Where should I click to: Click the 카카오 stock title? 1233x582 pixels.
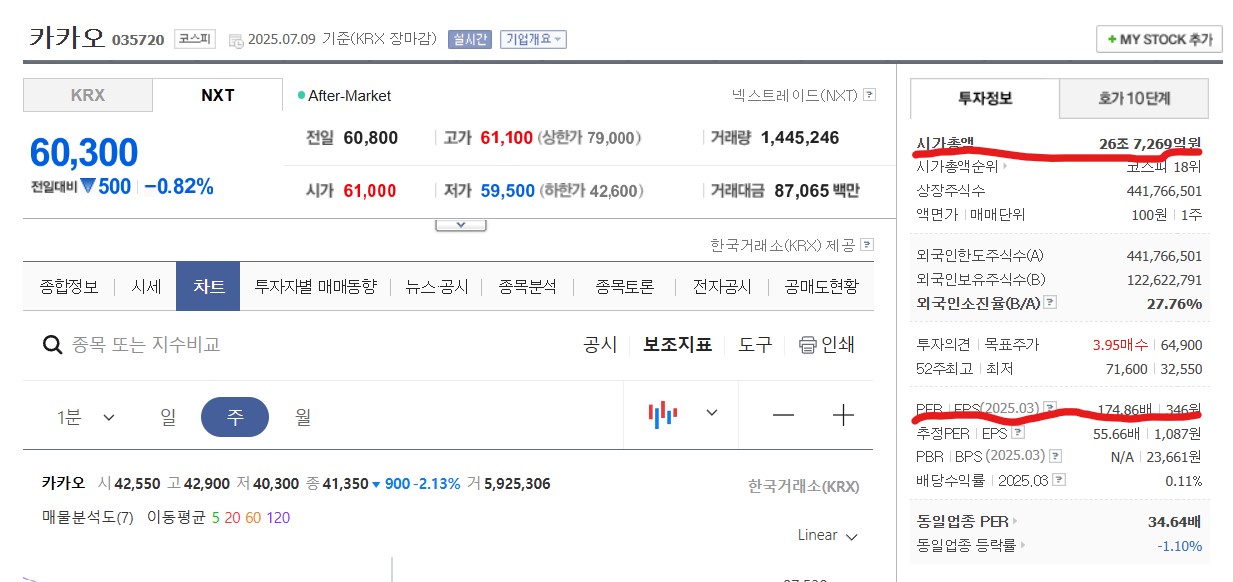67,38
